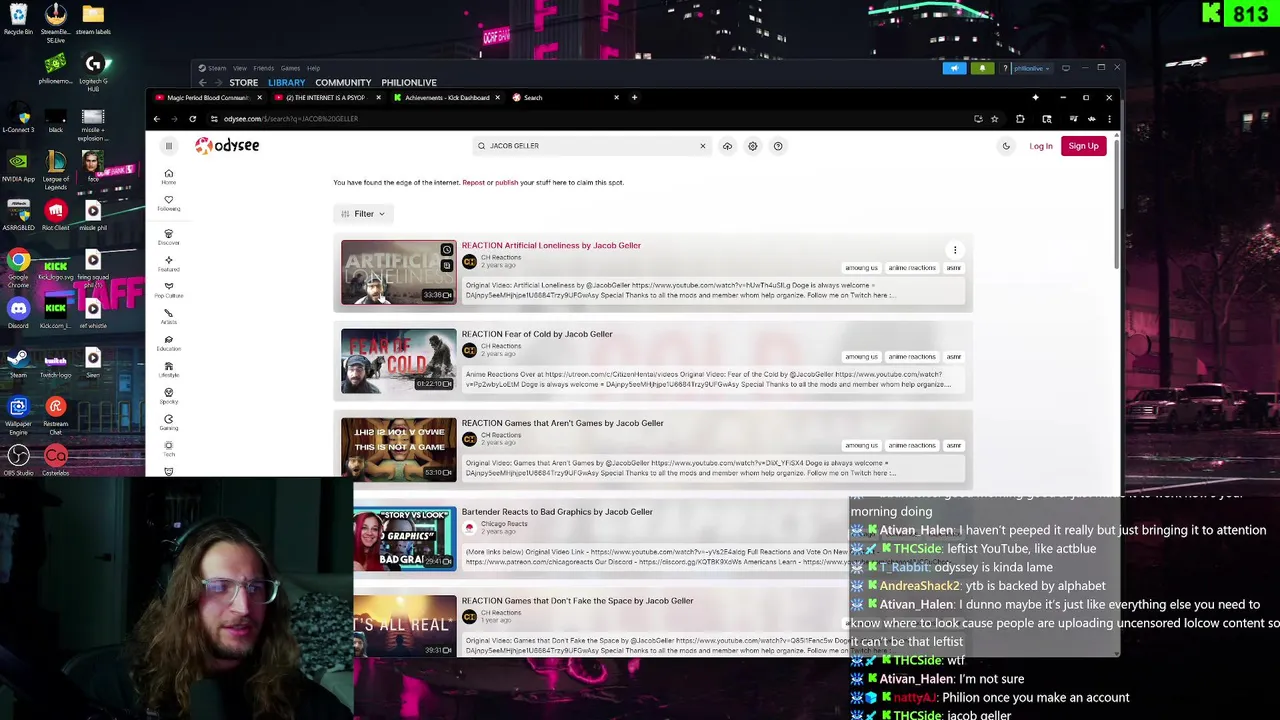
Task: Click This Is Not A Game thumbnail
Action: tap(398, 450)
